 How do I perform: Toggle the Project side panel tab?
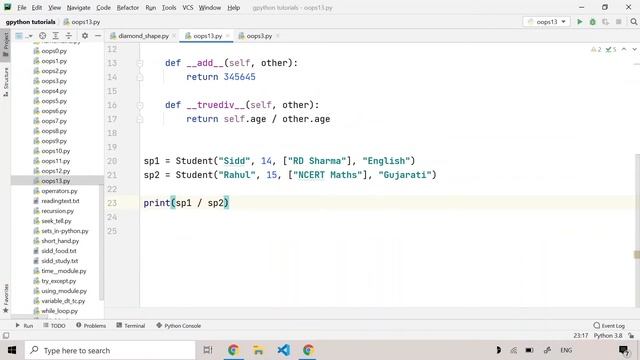coord(6,44)
